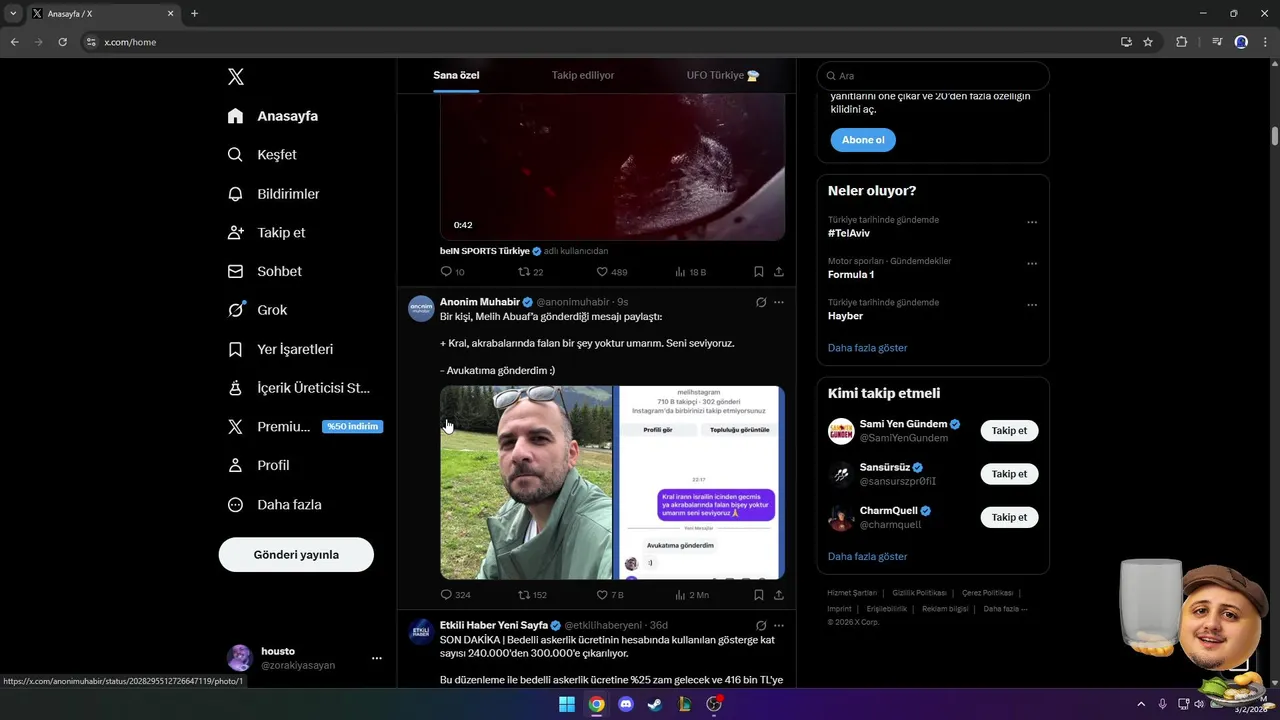Click Gönderi yayınla button
This screenshot has height=720, width=1280.
click(x=296, y=554)
